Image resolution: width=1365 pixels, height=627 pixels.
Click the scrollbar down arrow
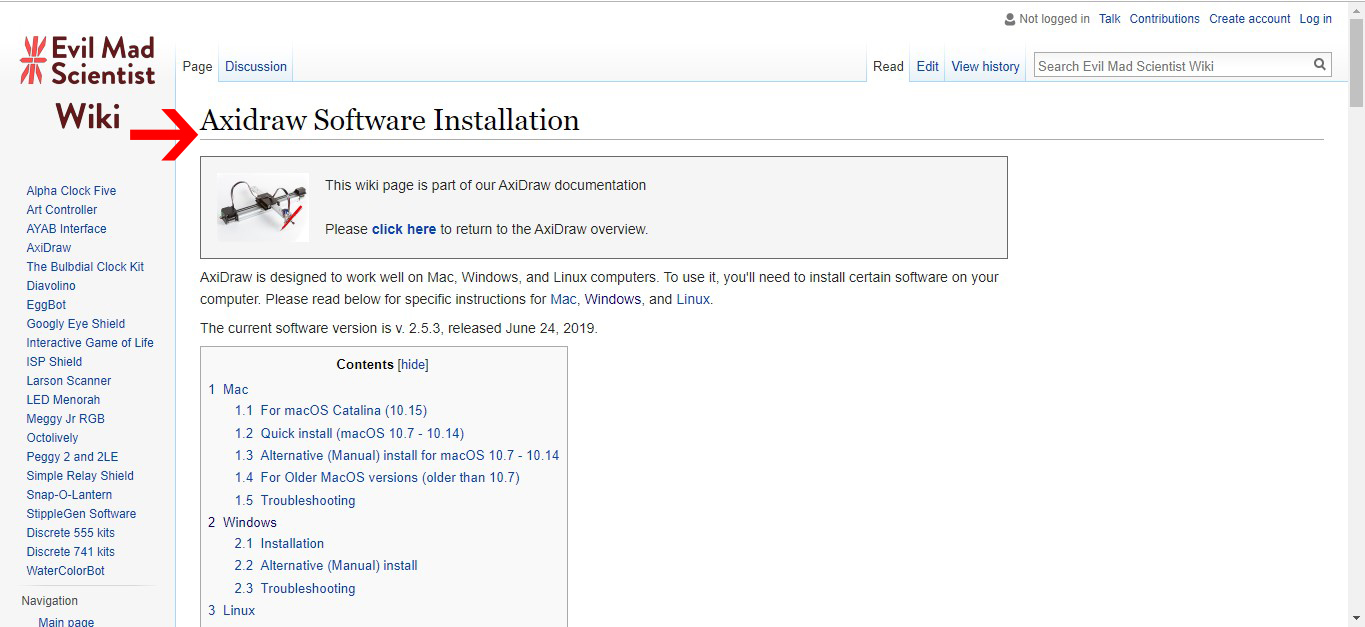(x=1356, y=618)
